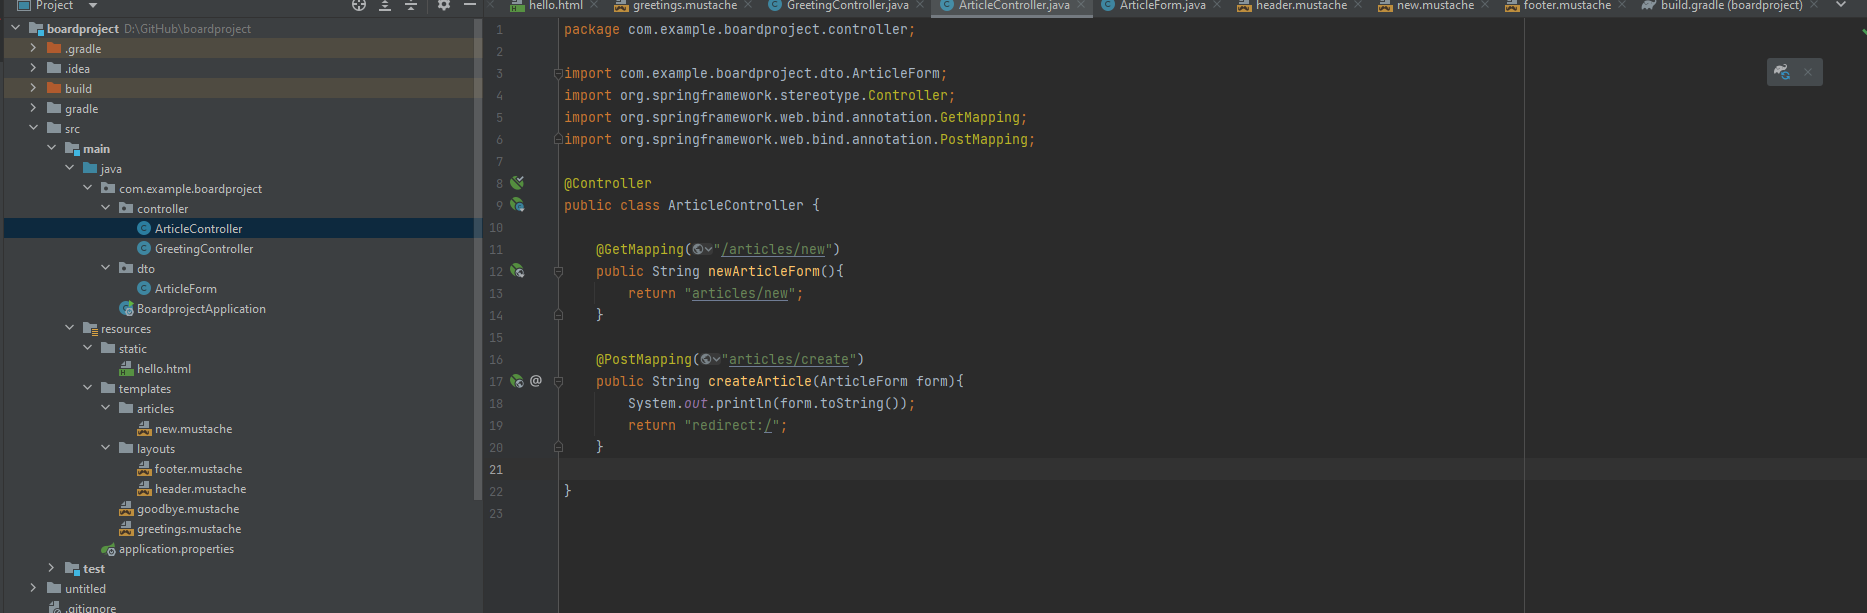Show hidden editor tabs dropdown arrow

point(1841,5)
